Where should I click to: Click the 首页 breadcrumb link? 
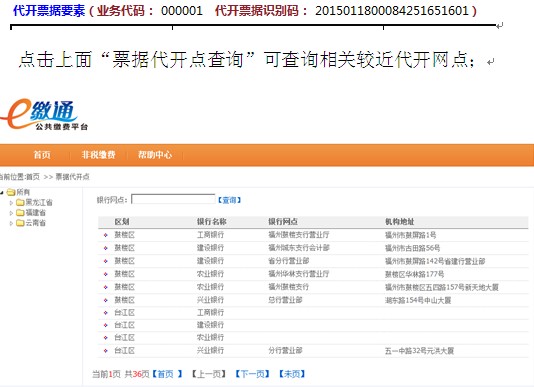[x=33, y=177]
